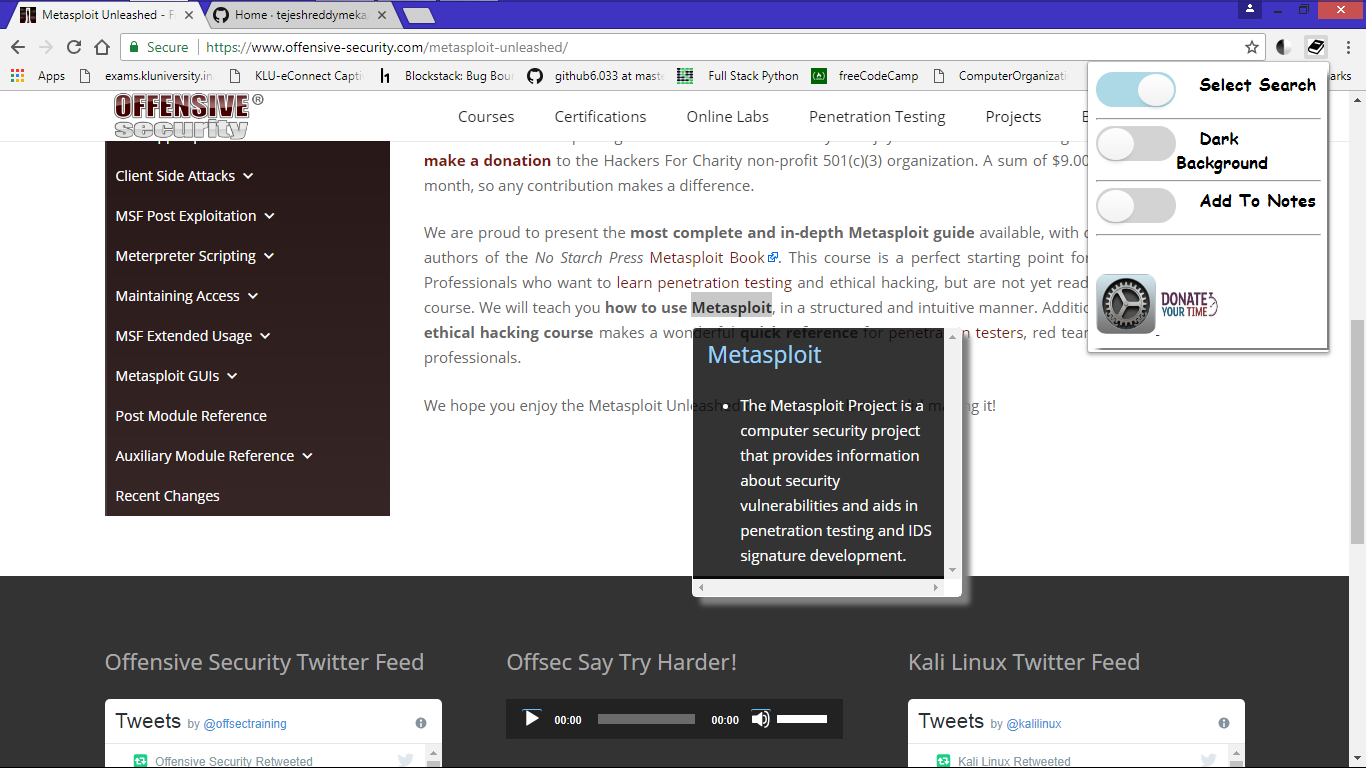The width and height of the screenshot is (1366, 768).
Task: Click the Donate Your Time image
Action: click(x=1189, y=304)
